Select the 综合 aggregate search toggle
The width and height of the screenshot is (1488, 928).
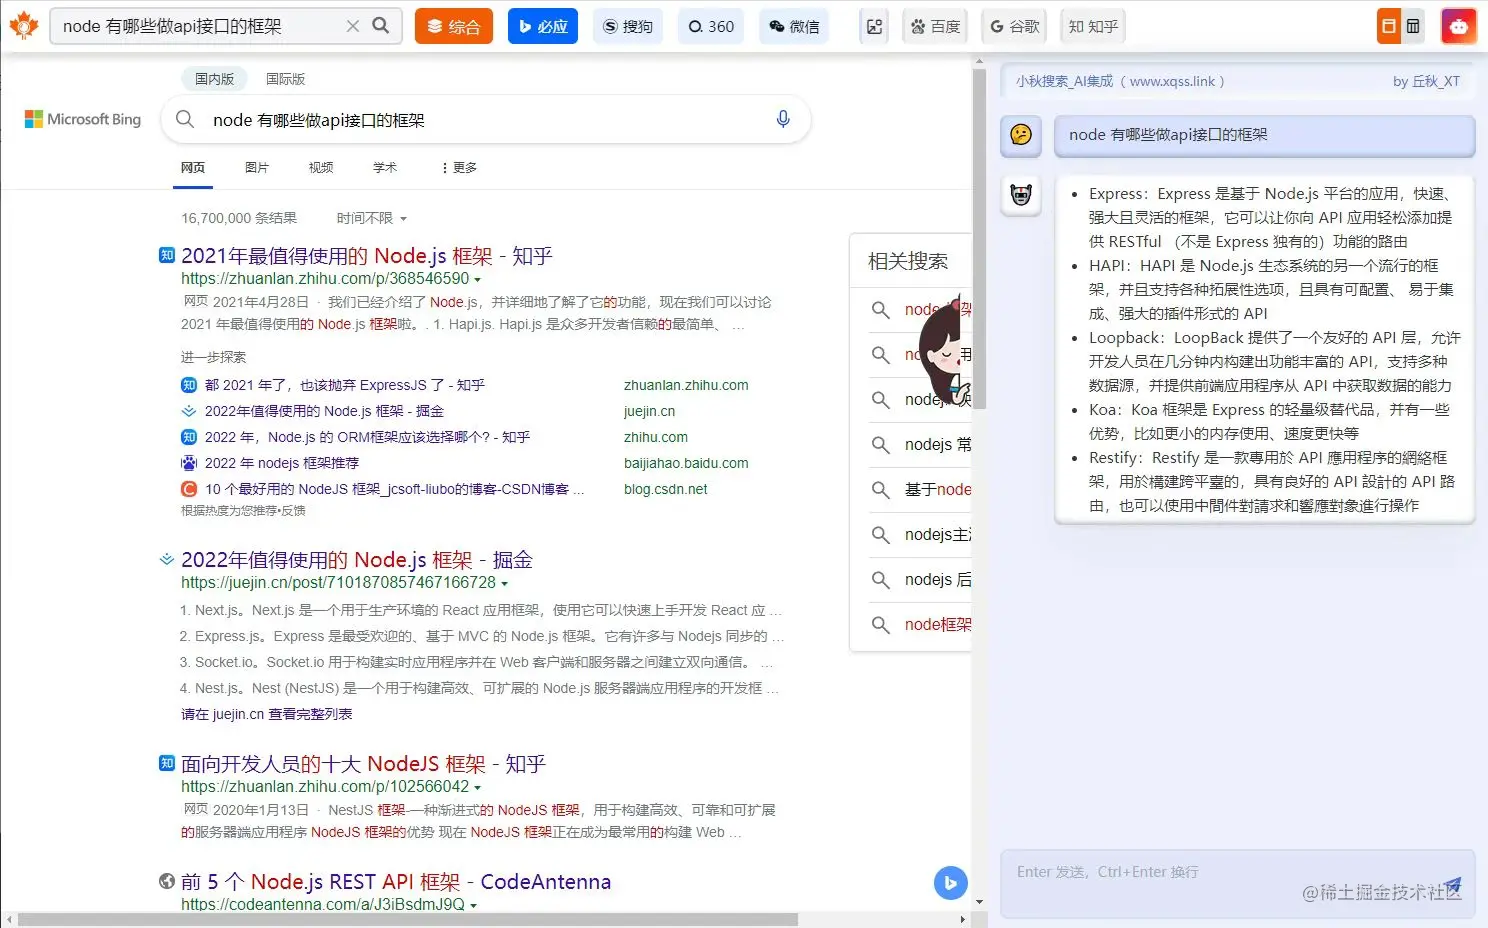click(x=453, y=26)
